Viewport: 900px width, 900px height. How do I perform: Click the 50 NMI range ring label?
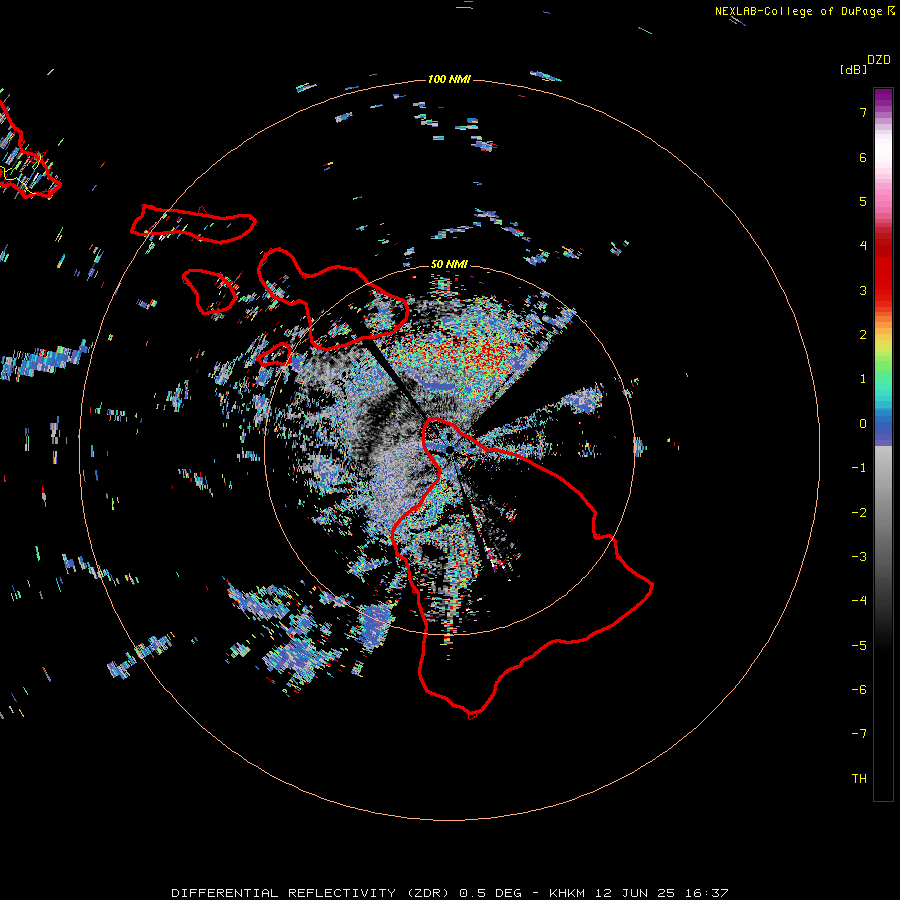[449, 264]
